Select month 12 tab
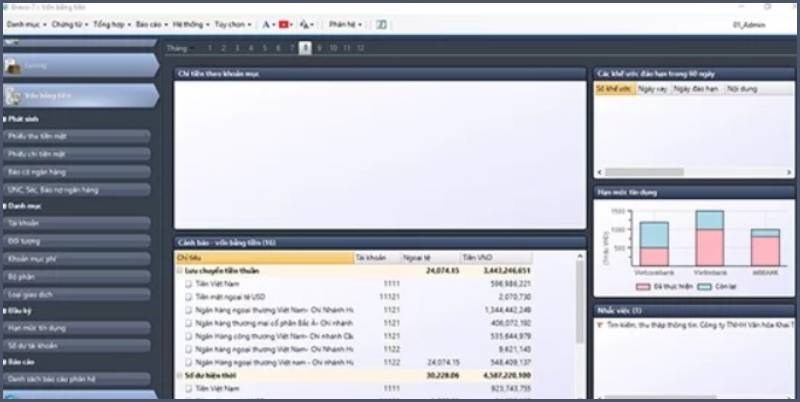The width and height of the screenshot is (800, 402). tap(360, 48)
